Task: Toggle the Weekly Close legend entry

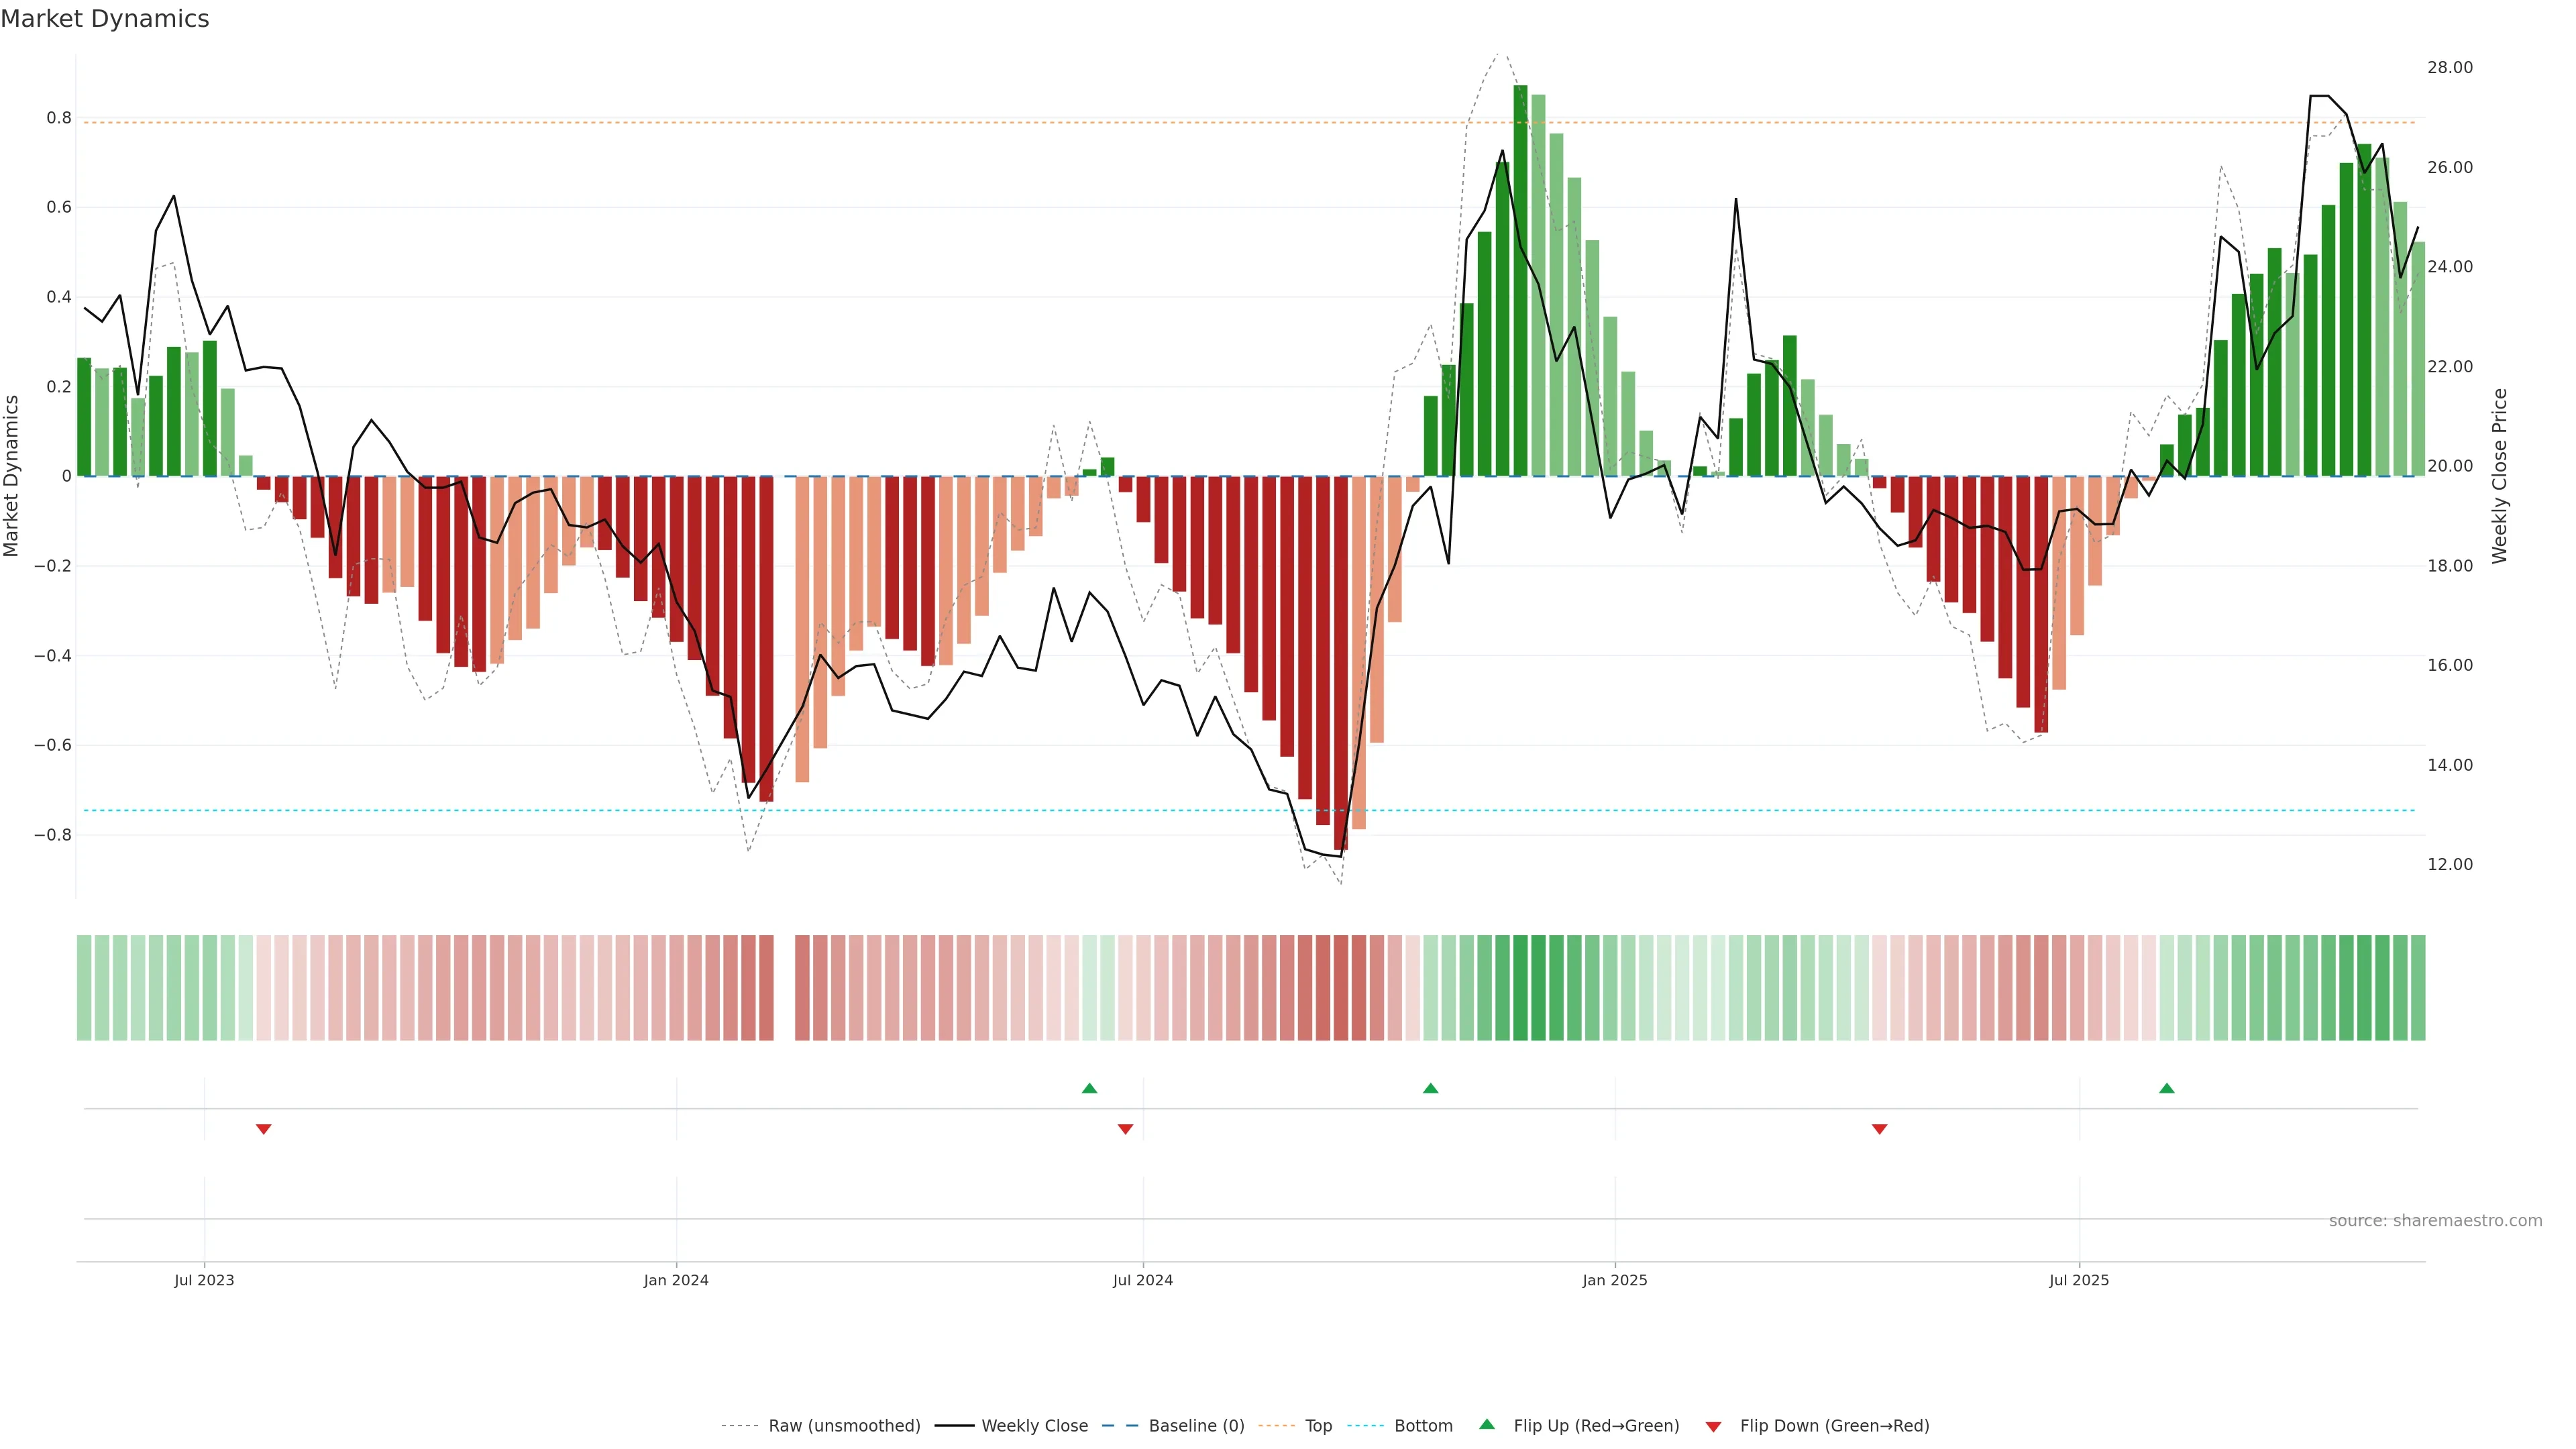Action: 1034,1426
